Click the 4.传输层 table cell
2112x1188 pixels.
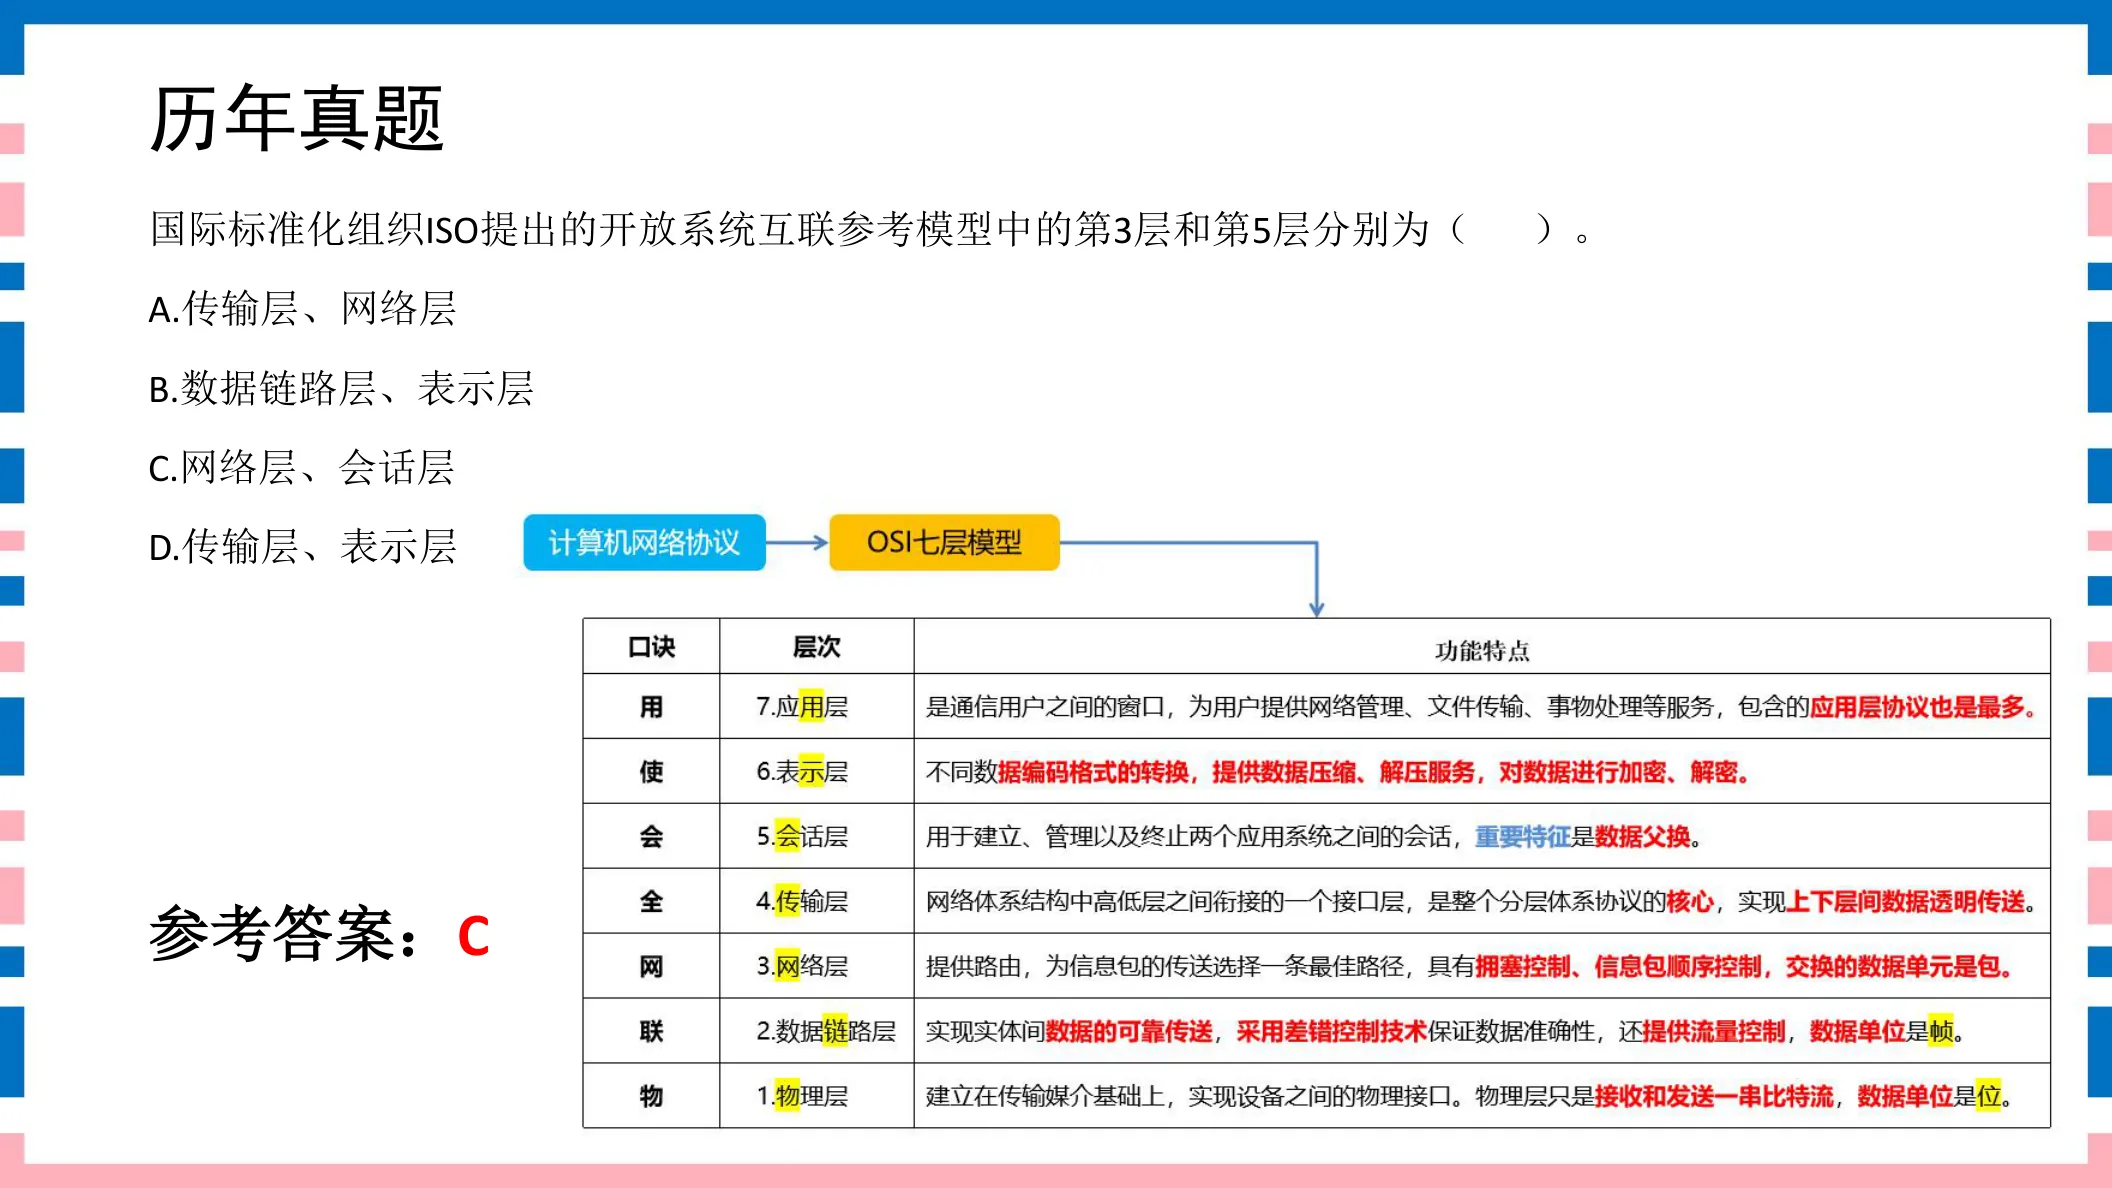tap(816, 901)
